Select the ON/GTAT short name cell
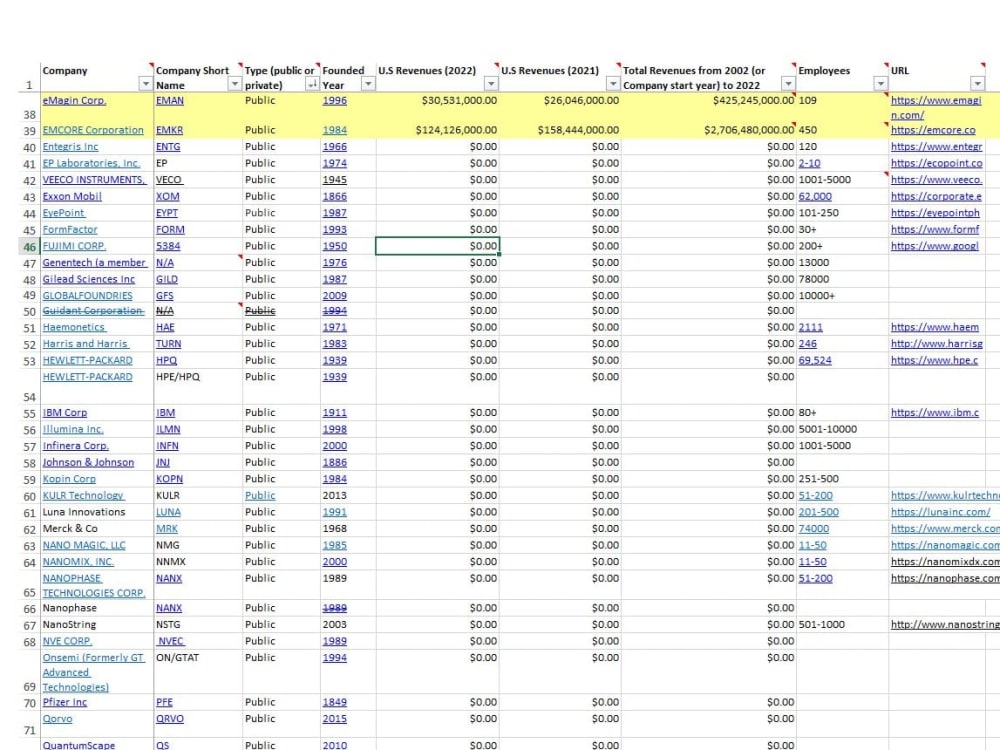 (x=198, y=672)
